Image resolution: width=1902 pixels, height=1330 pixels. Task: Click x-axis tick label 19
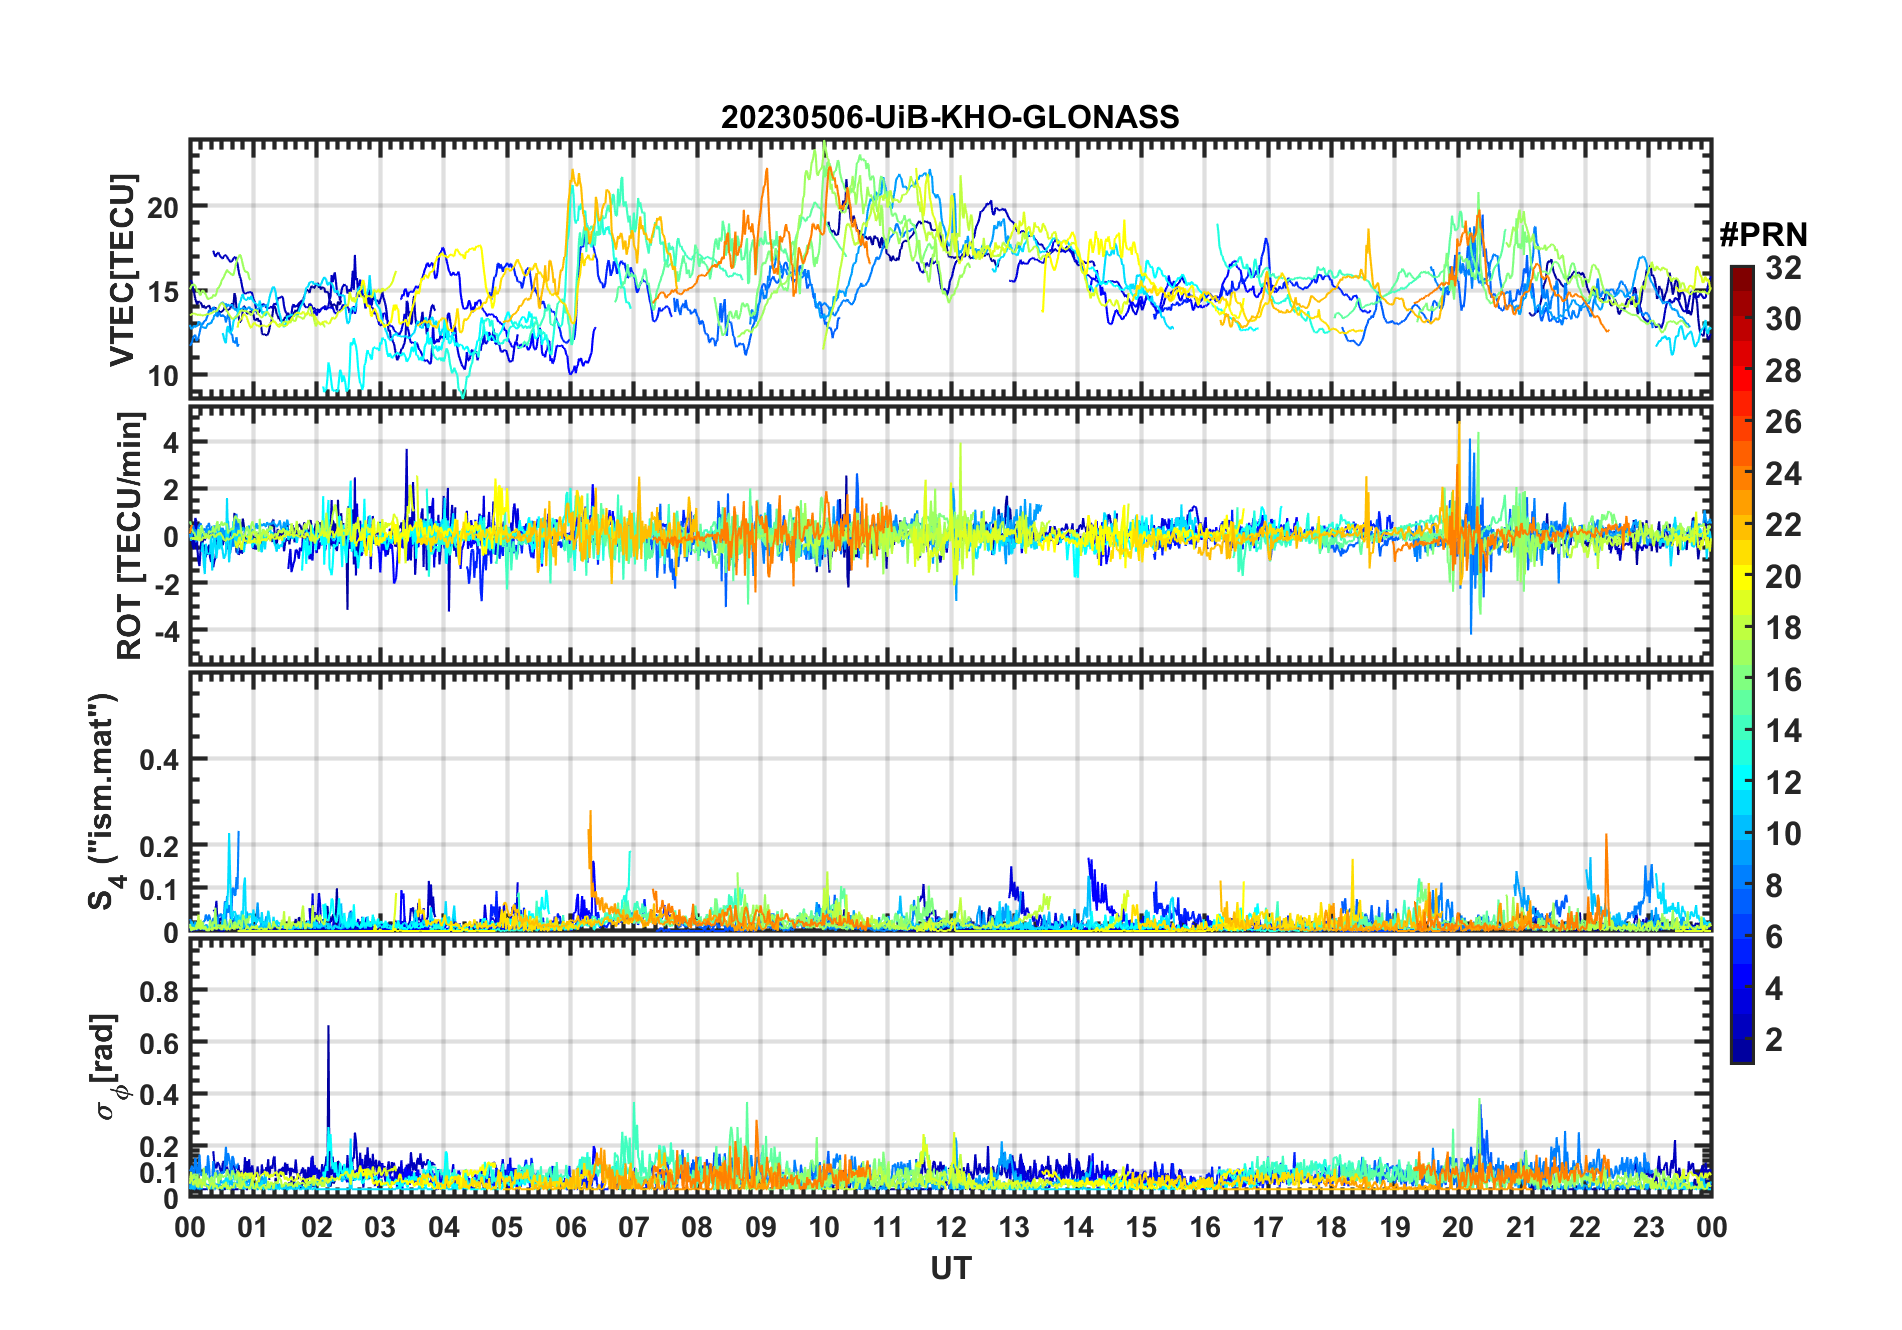click(1395, 1227)
